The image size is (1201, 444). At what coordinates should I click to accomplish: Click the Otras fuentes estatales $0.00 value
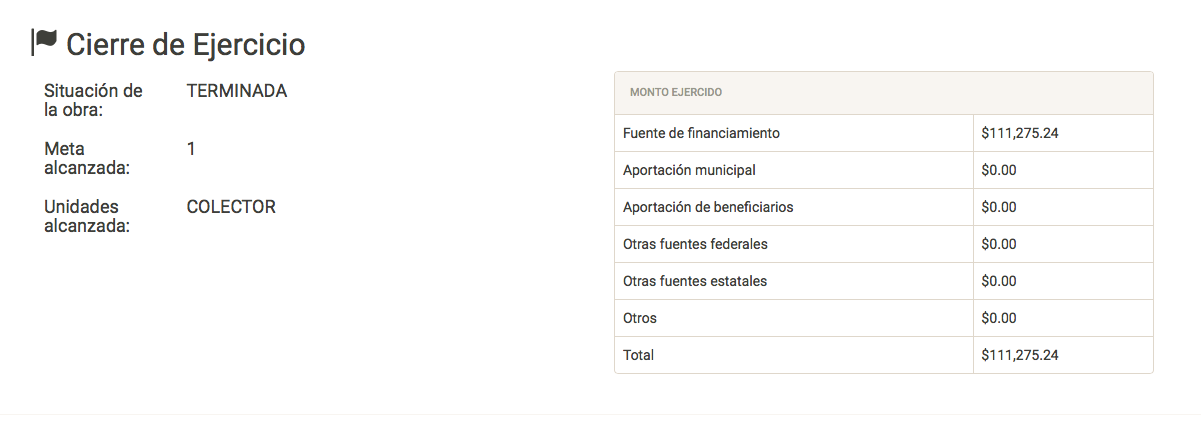999,281
